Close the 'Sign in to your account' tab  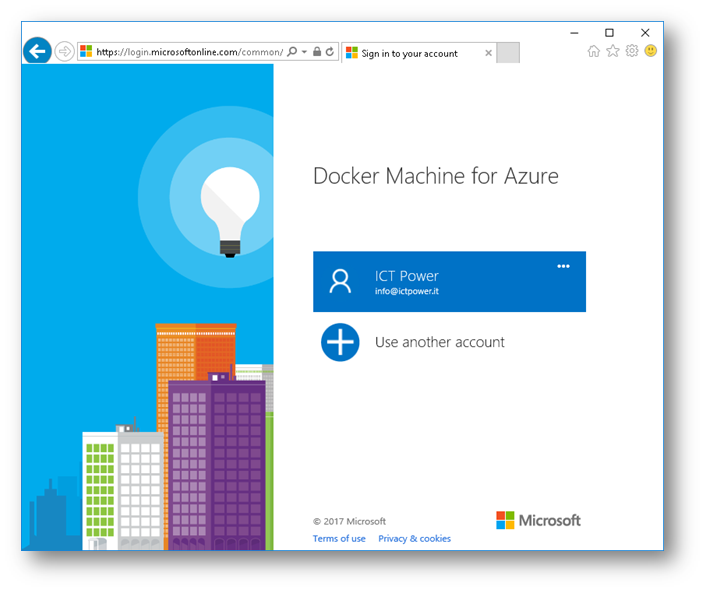[488, 53]
